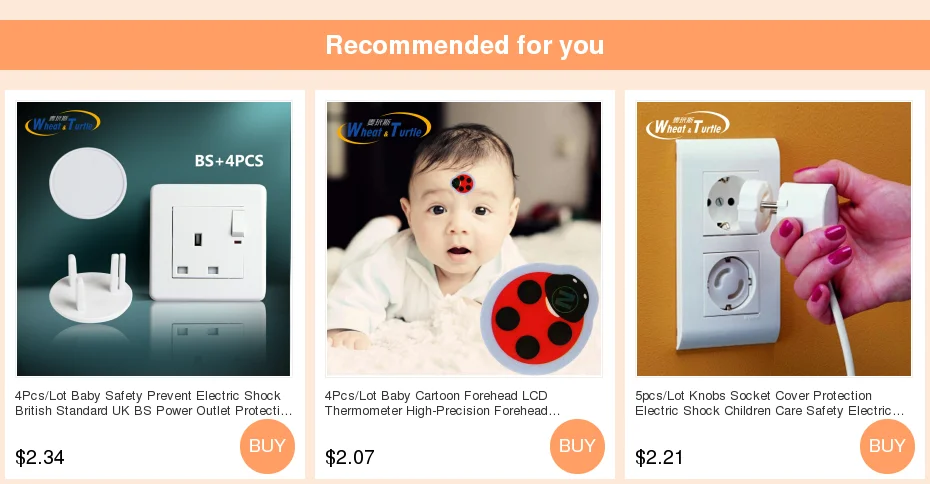Click the $2.07 price label
930x484 pixels.
click(350, 457)
